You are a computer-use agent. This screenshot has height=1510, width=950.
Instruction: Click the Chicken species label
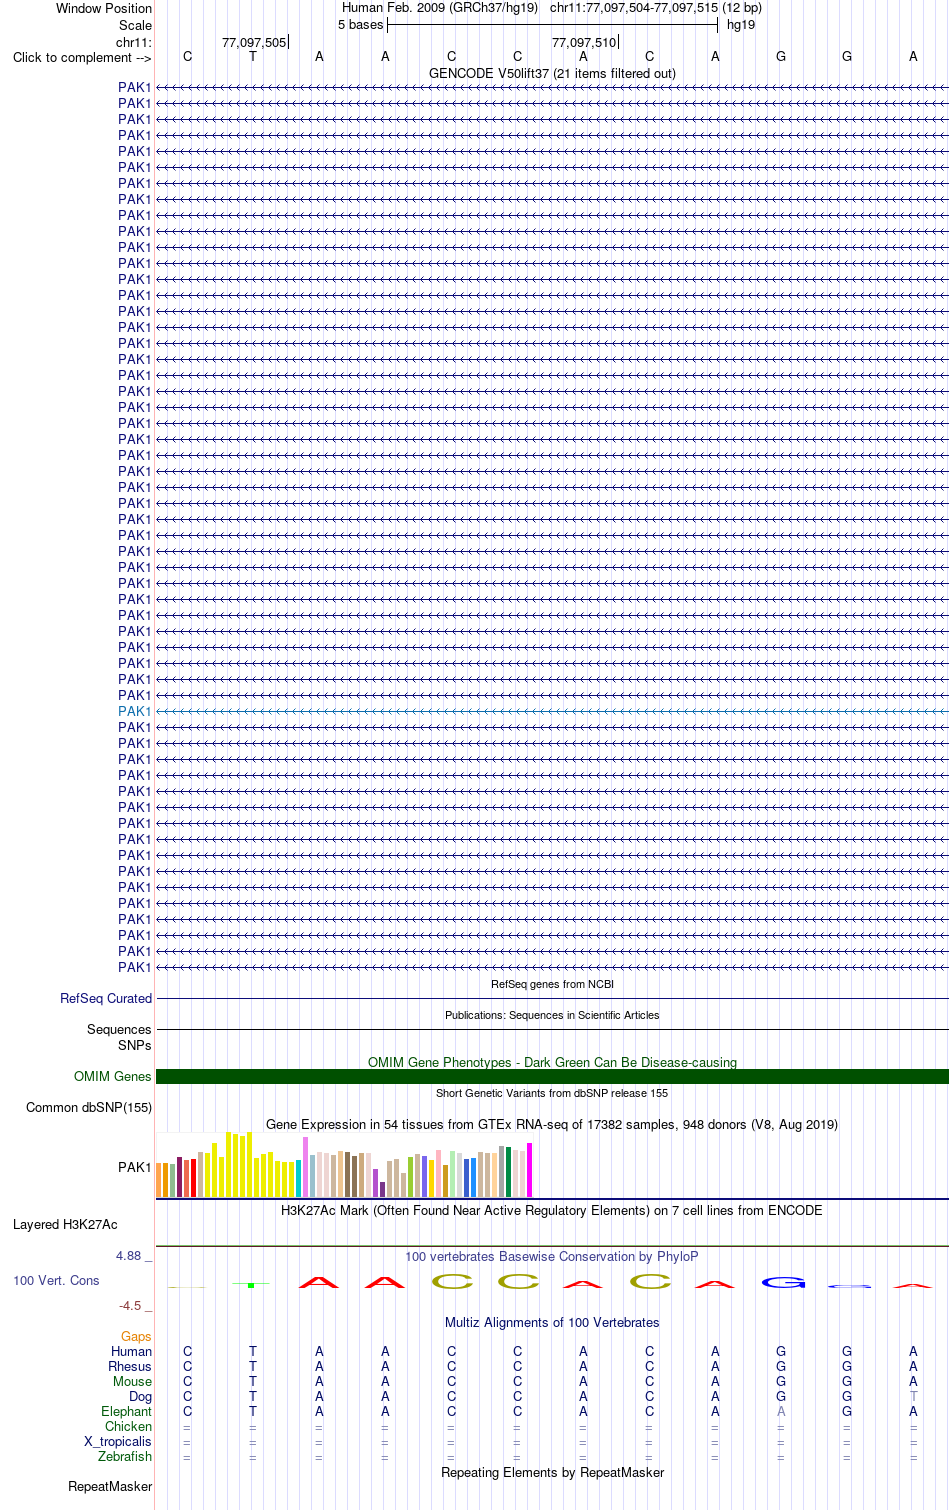(x=129, y=1426)
